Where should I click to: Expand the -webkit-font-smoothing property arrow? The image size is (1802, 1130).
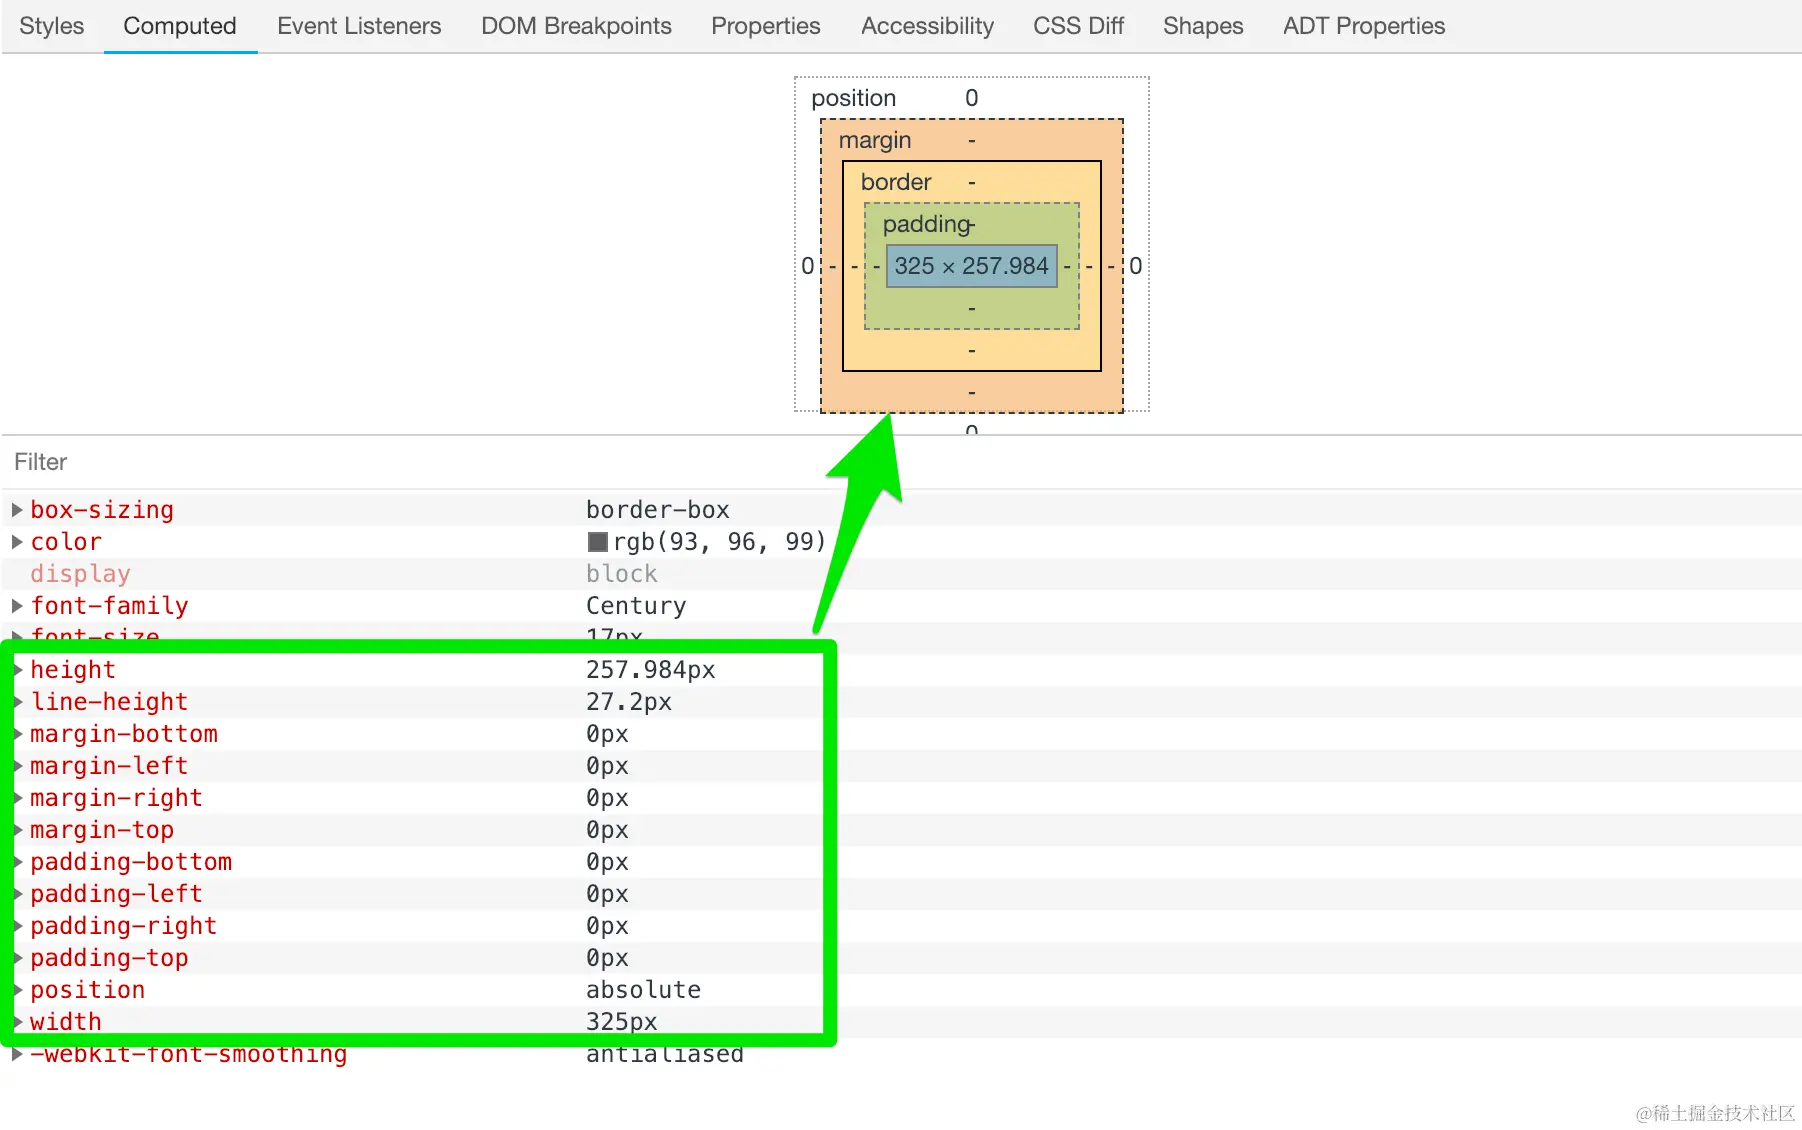17,1054
